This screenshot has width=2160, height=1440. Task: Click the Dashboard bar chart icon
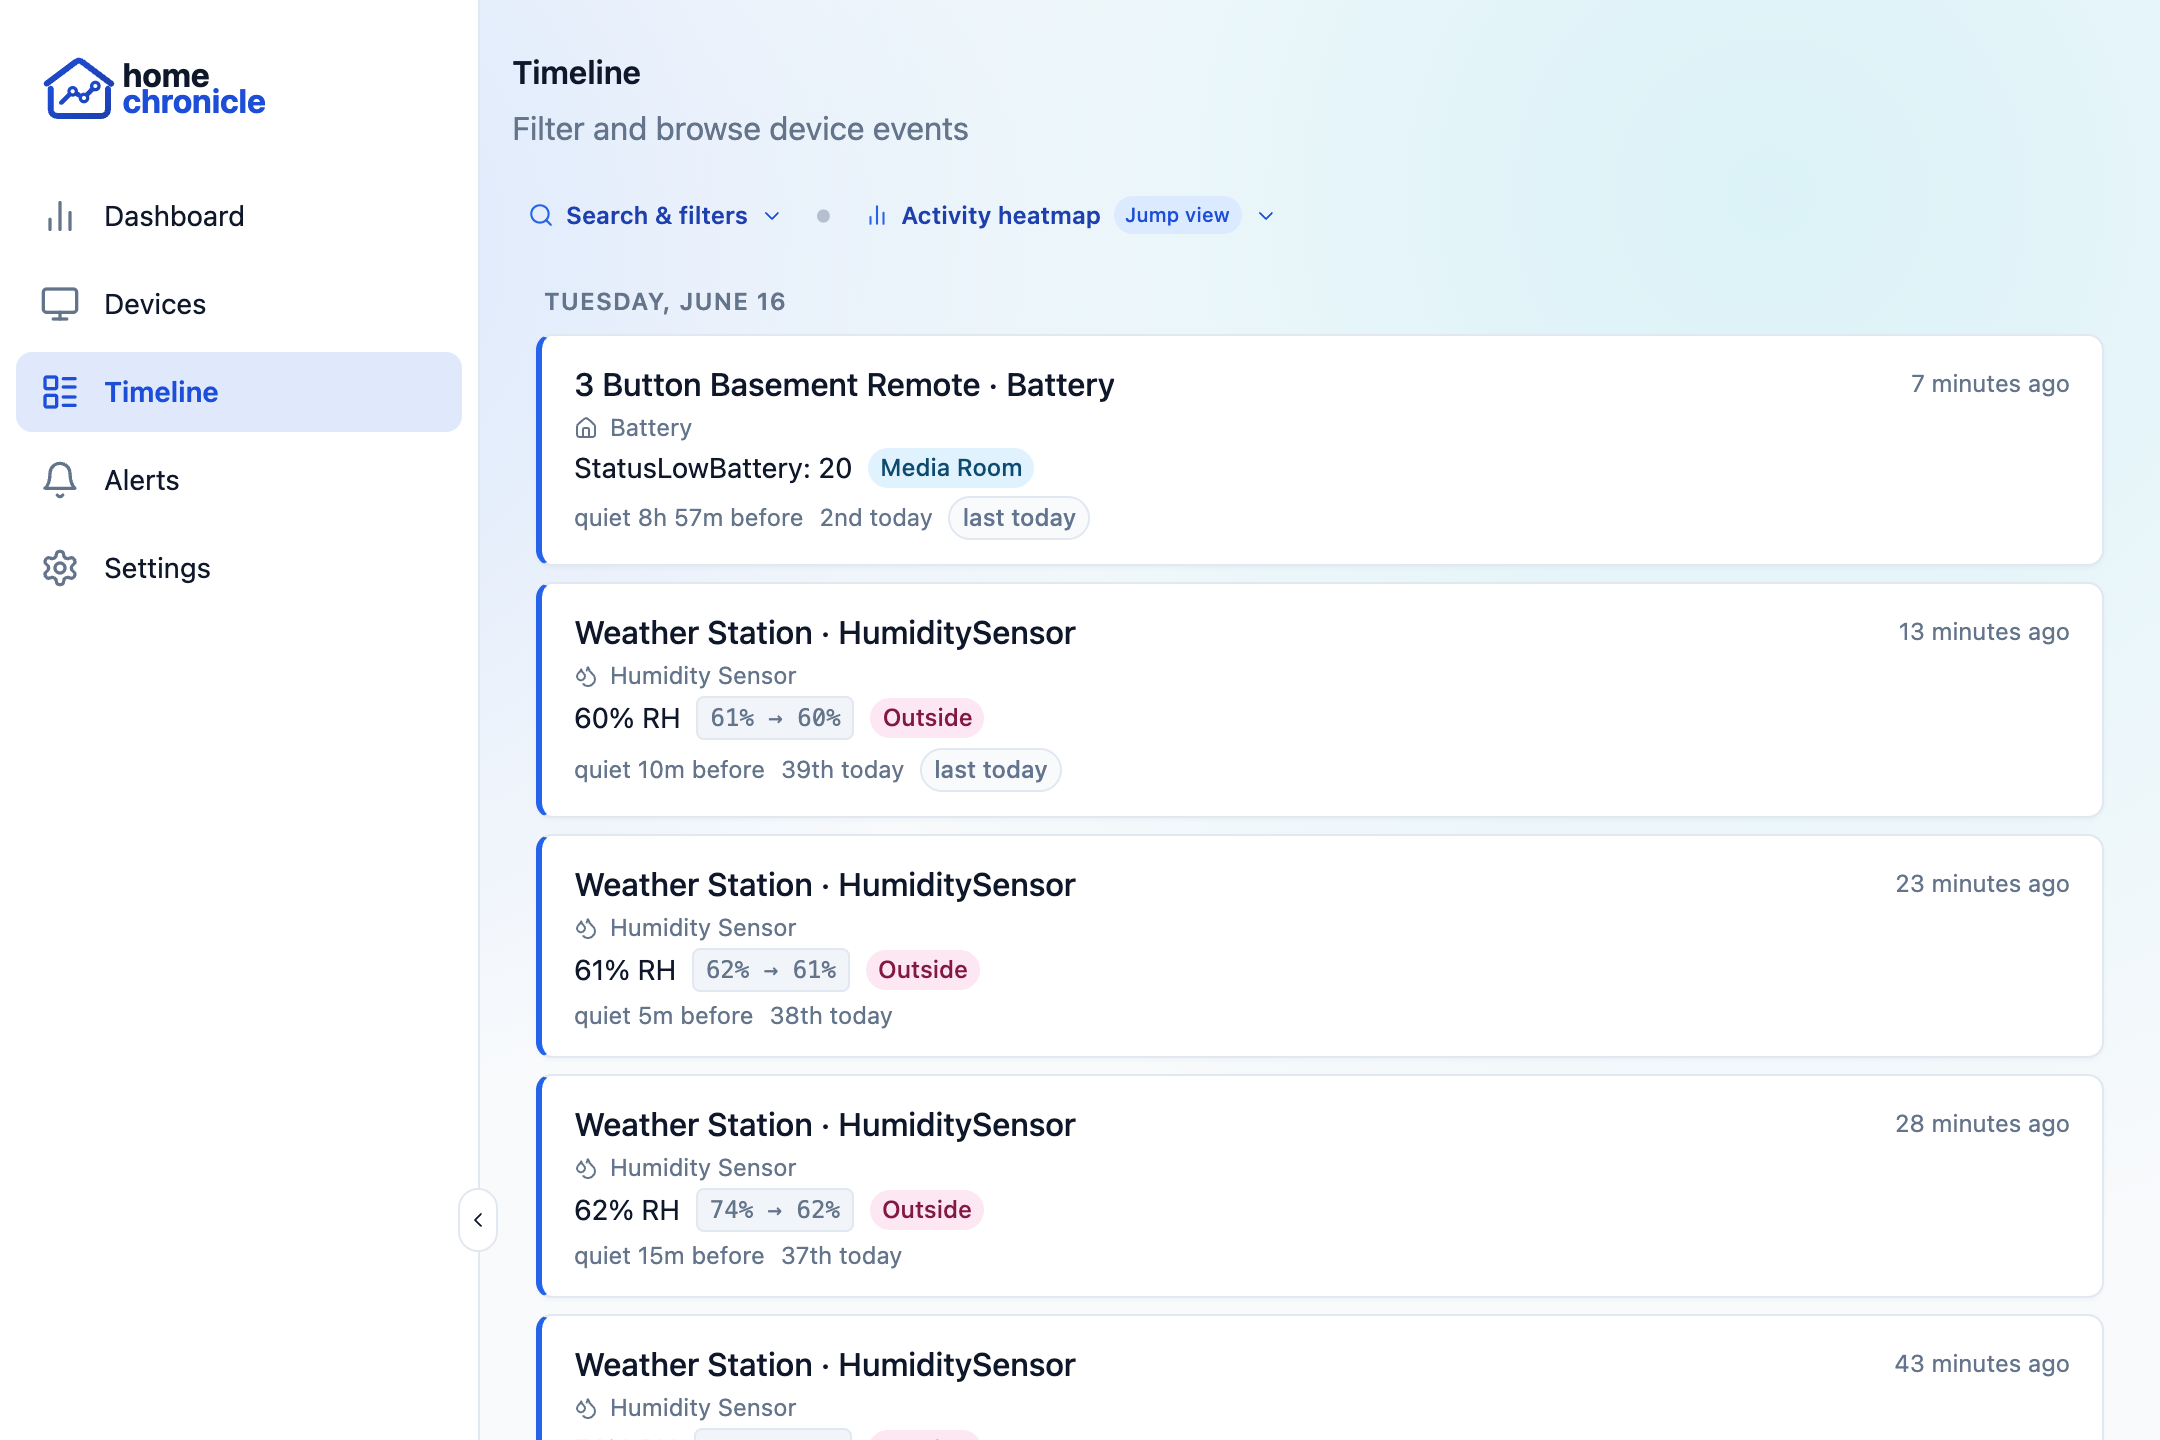tap(60, 216)
